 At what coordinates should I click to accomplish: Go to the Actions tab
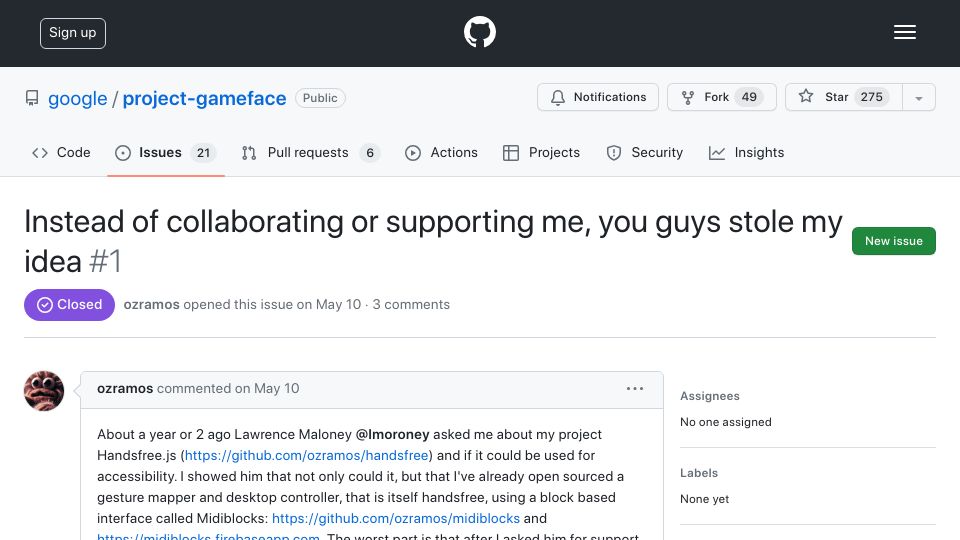(441, 152)
